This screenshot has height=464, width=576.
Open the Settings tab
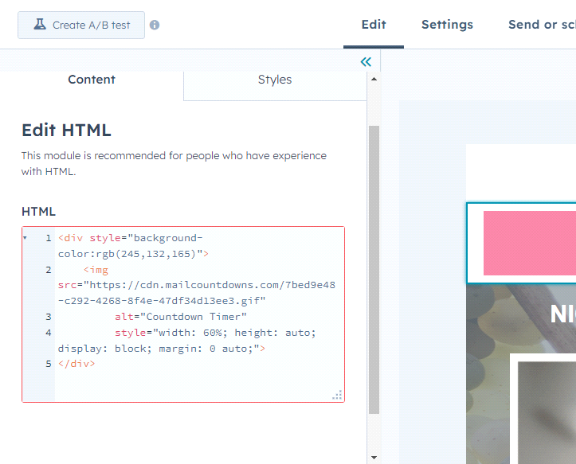(x=447, y=25)
